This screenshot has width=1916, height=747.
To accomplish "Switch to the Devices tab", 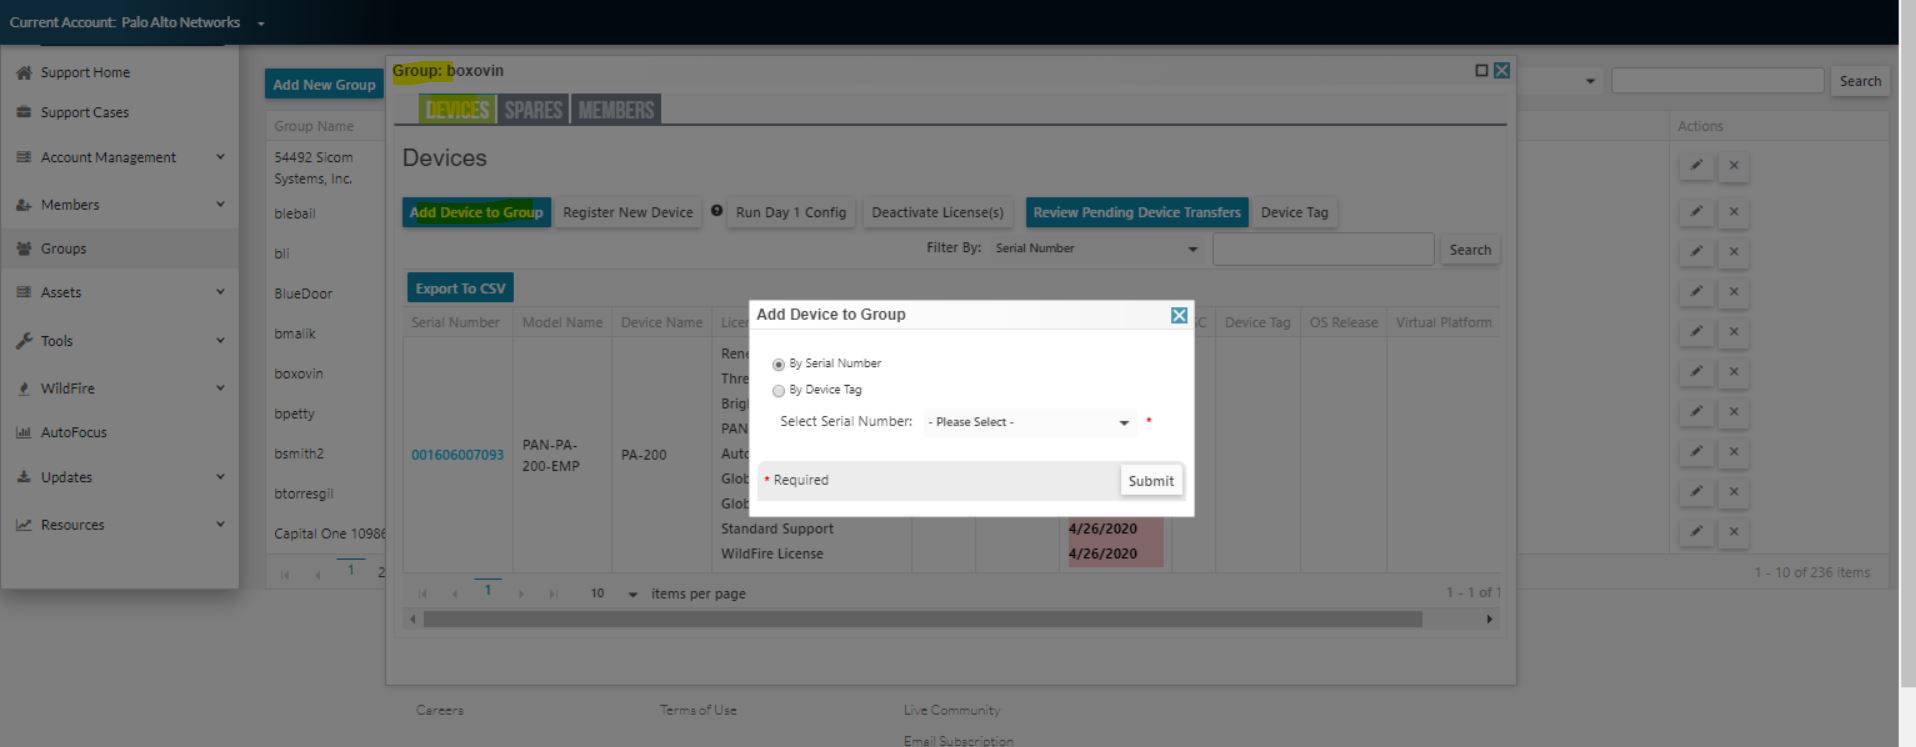I will [x=457, y=110].
